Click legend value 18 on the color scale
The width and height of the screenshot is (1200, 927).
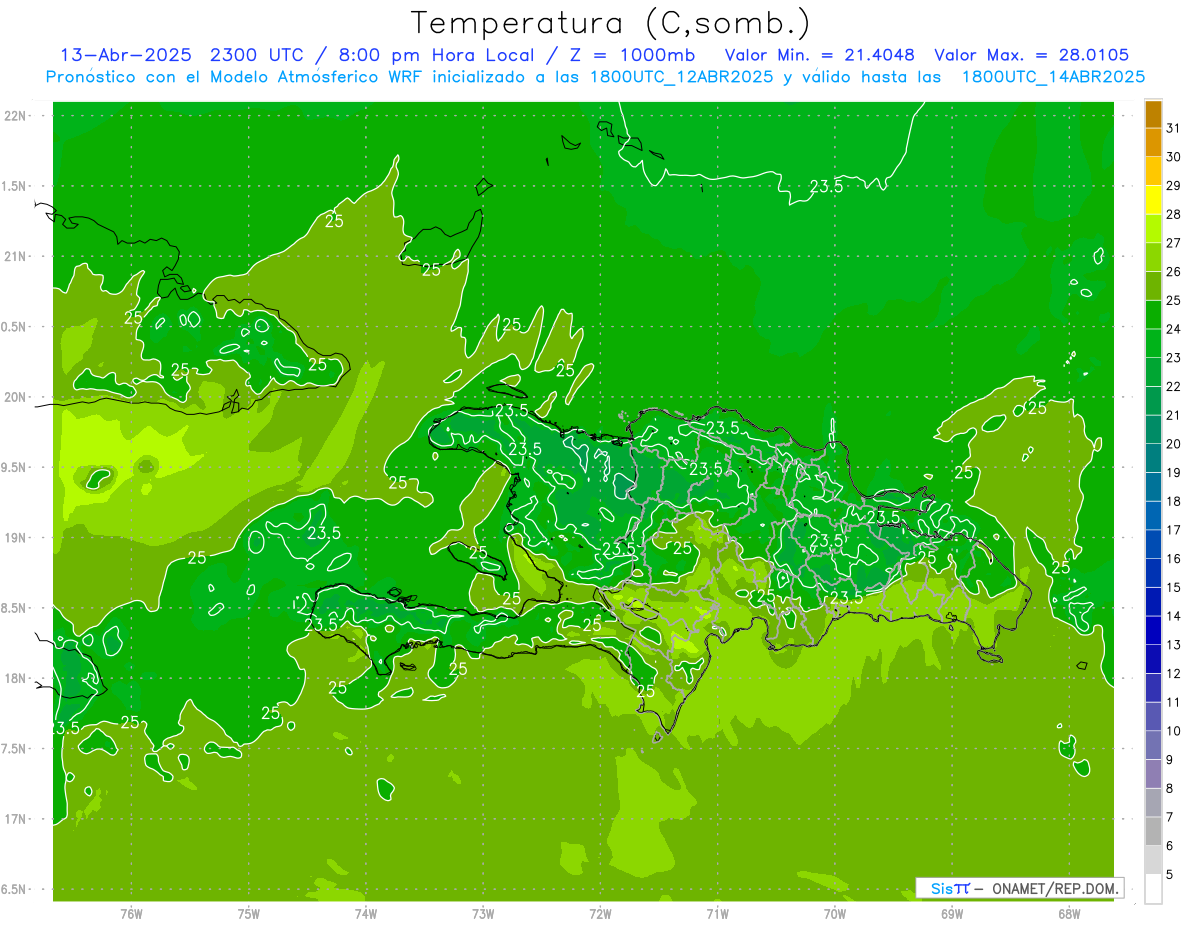pyautogui.click(x=1173, y=502)
